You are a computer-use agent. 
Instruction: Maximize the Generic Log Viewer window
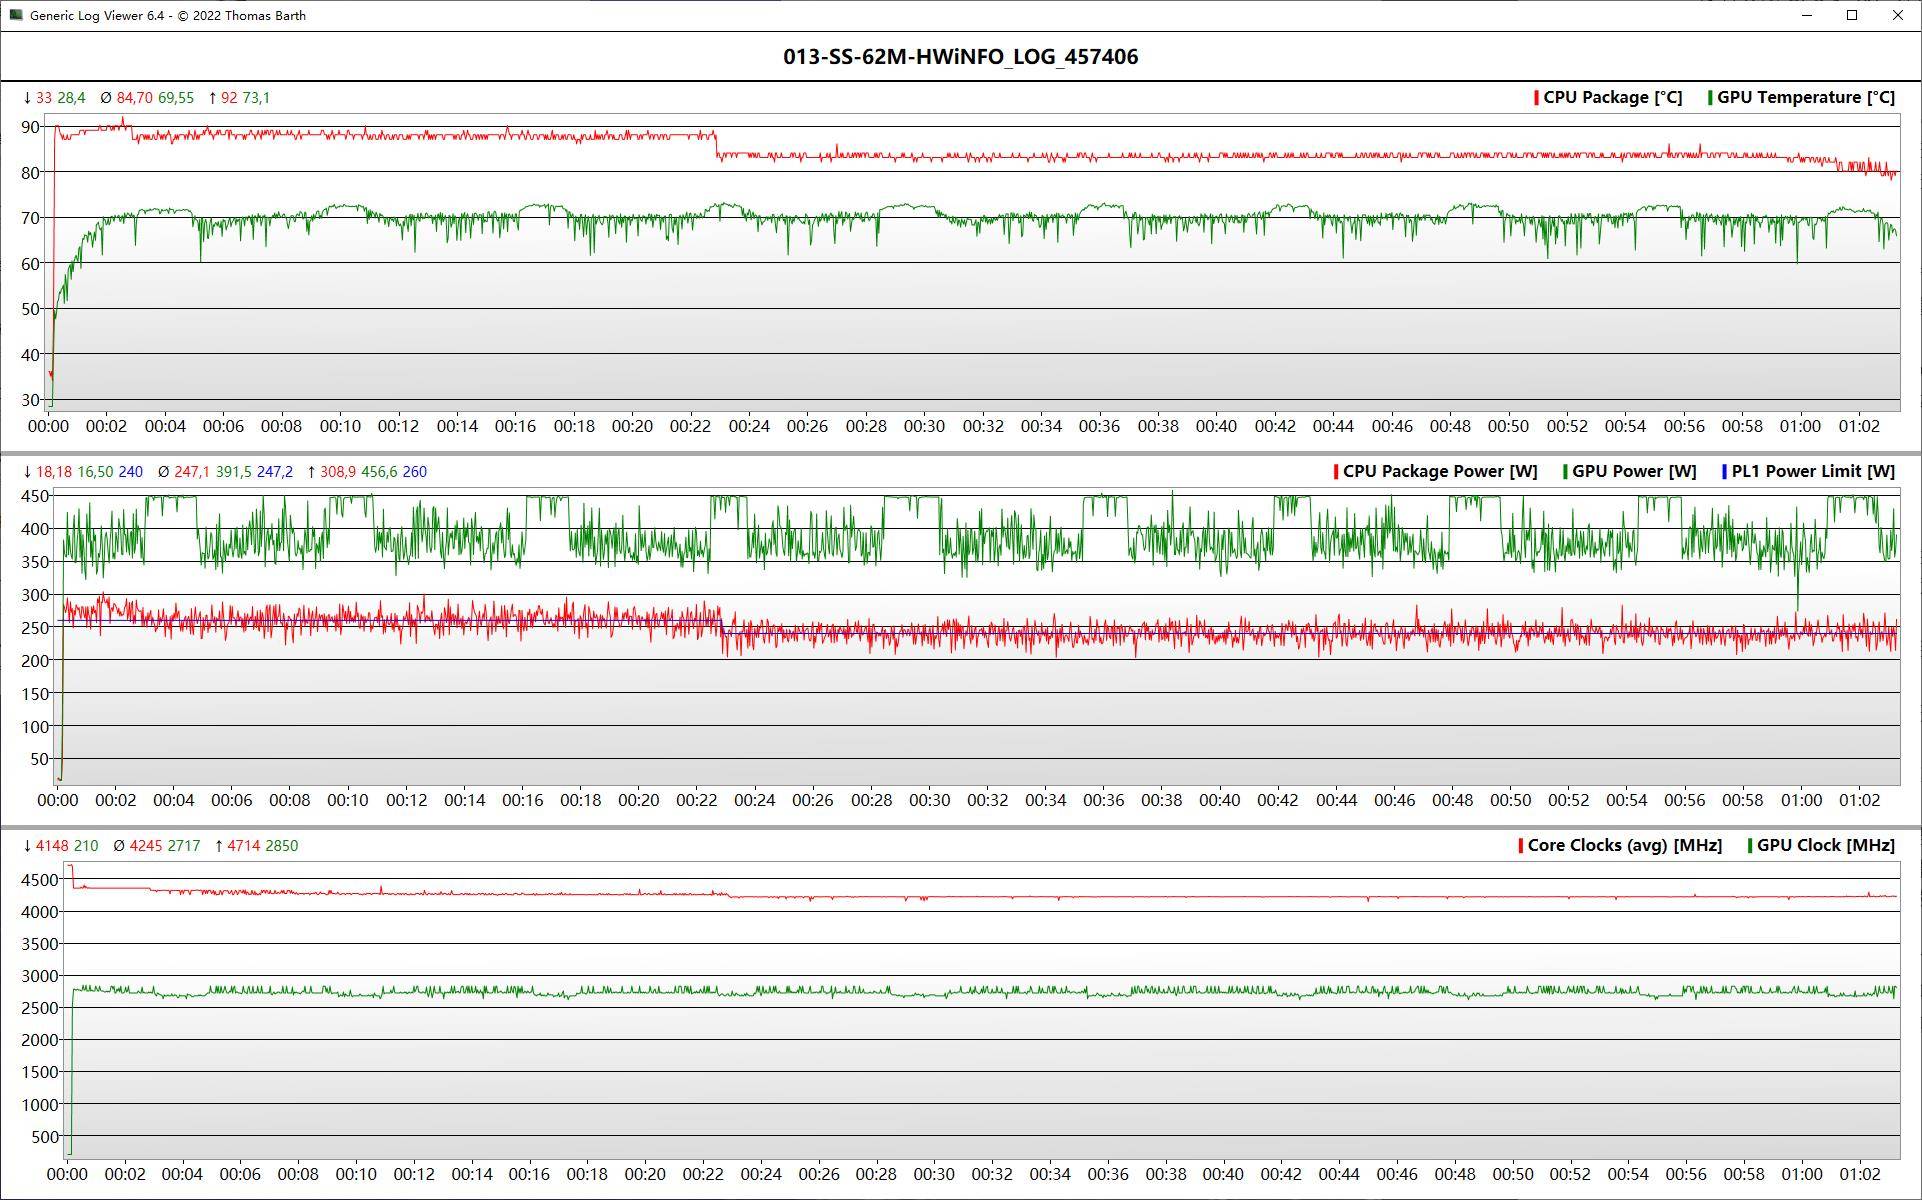pyautogui.click(x=1852, y=15)
